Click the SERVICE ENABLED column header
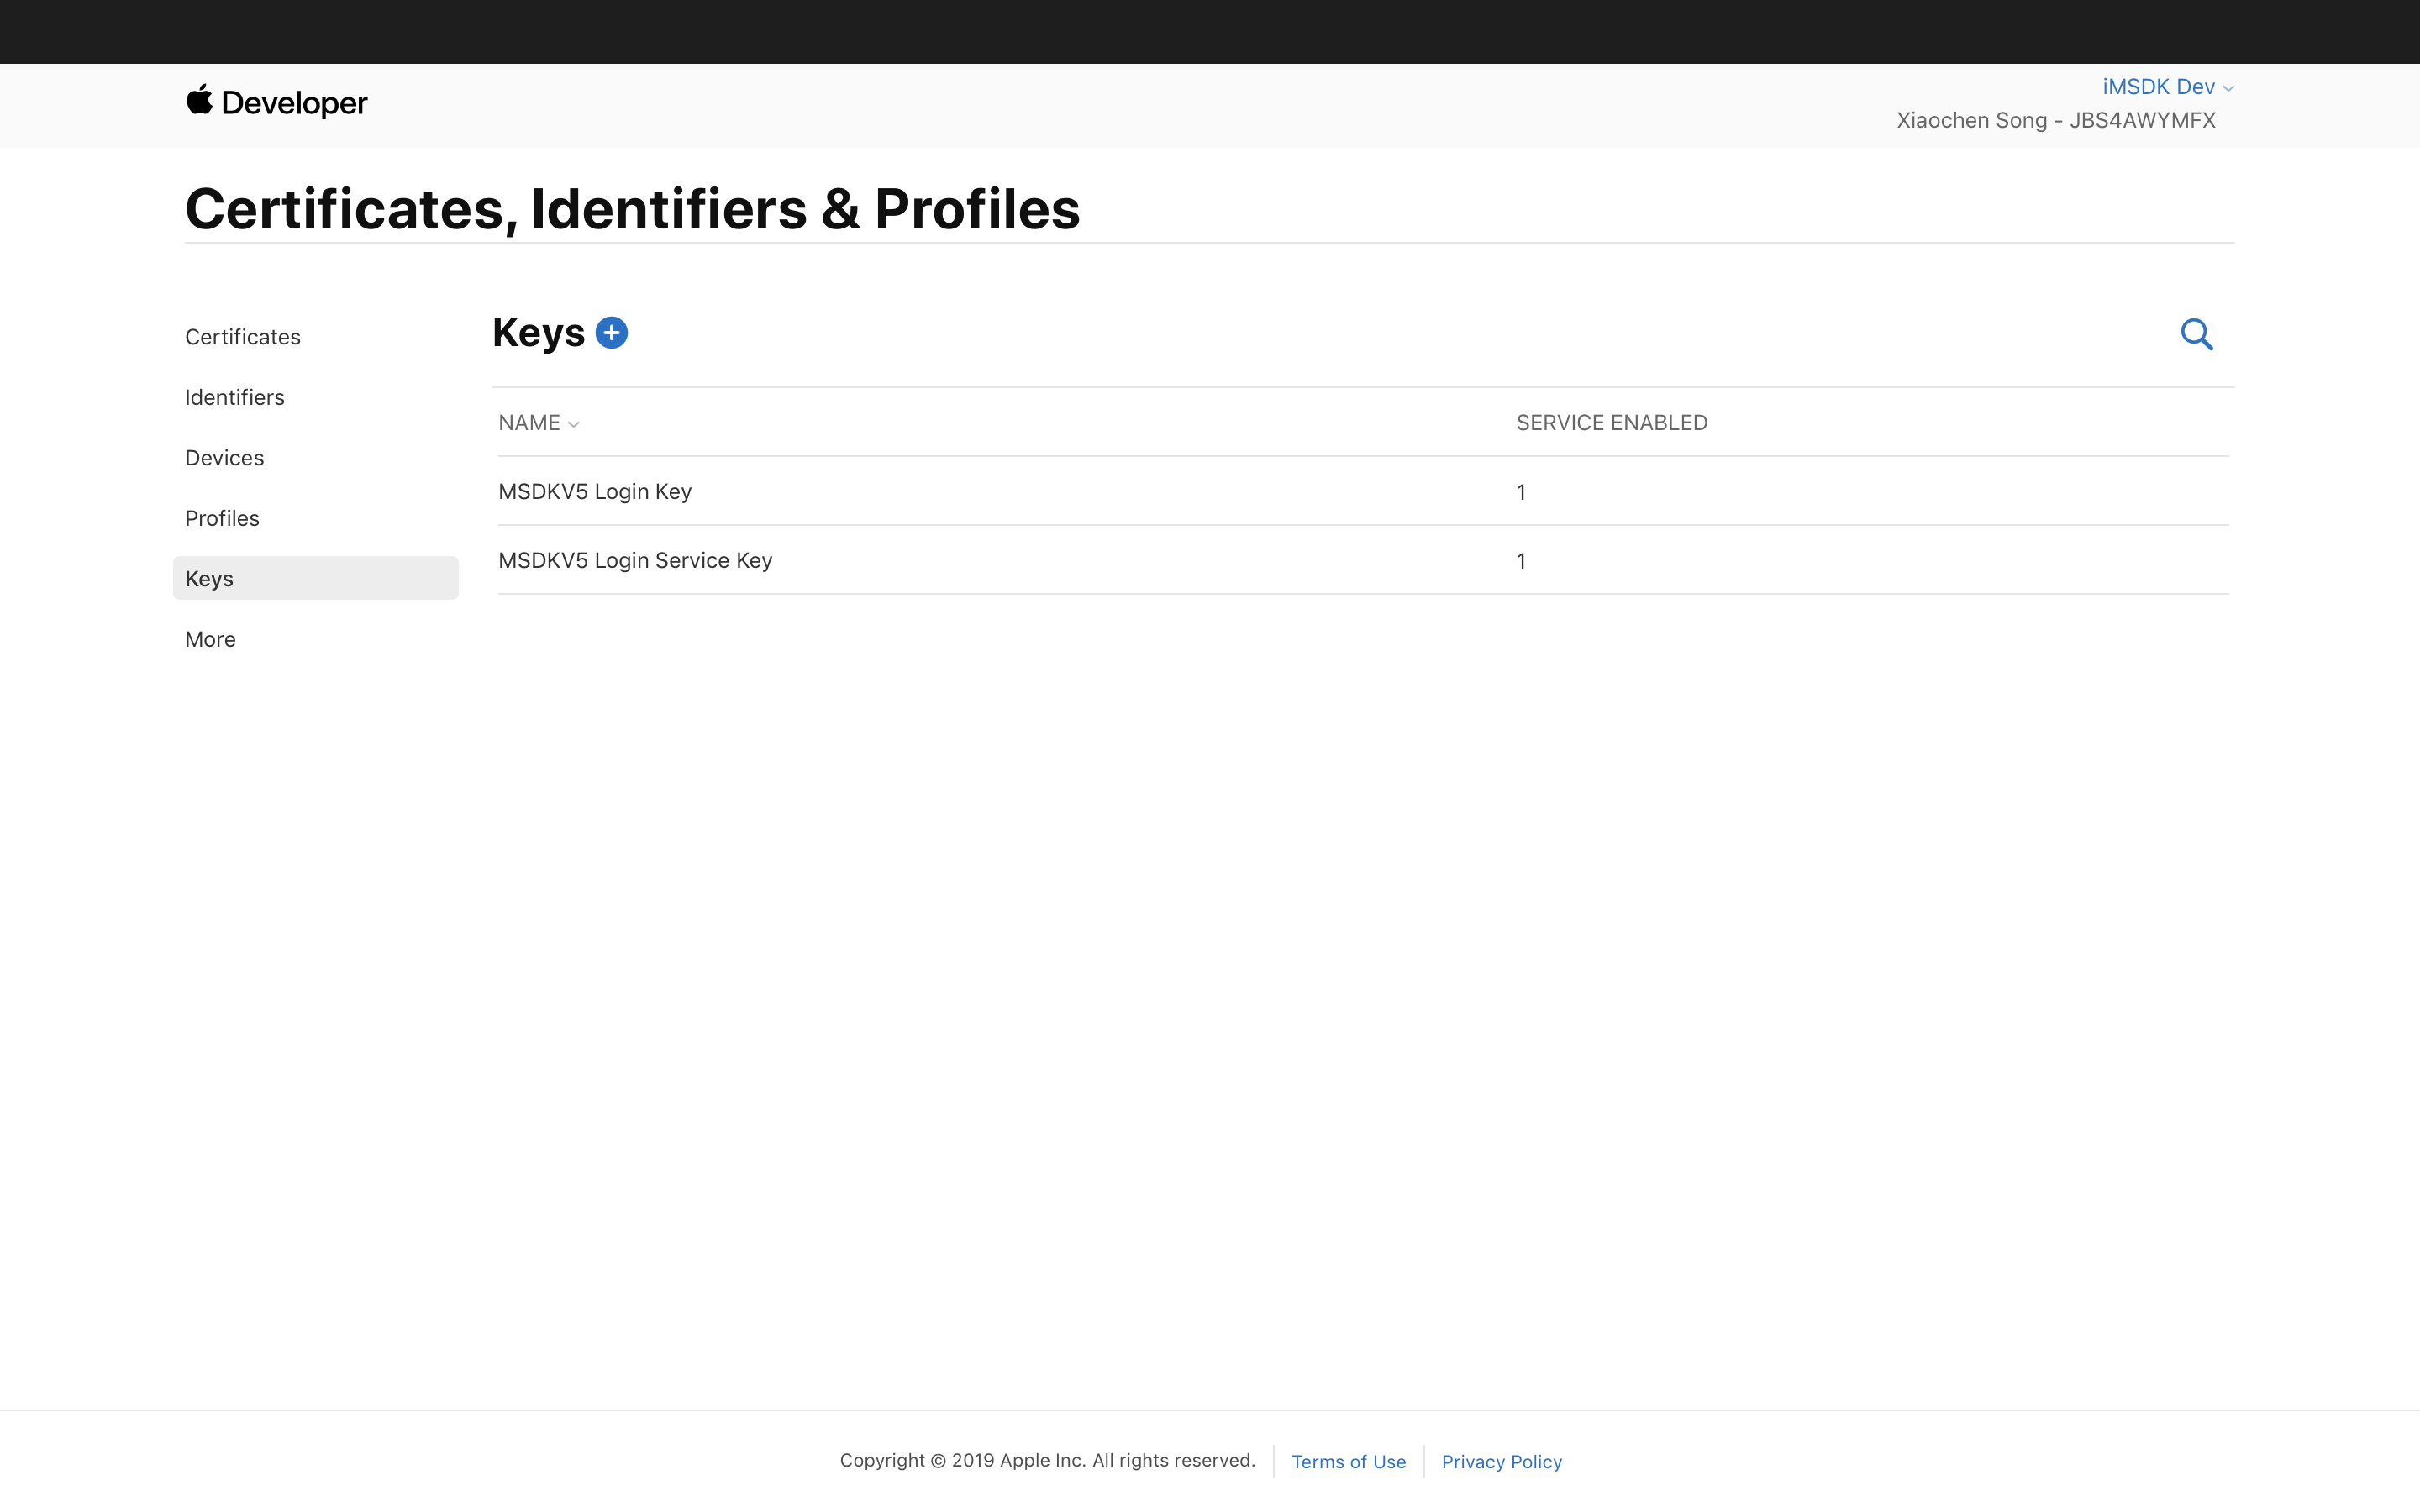The height and width of the screenshot is (1512, 2420). [x=1611, y=423]
